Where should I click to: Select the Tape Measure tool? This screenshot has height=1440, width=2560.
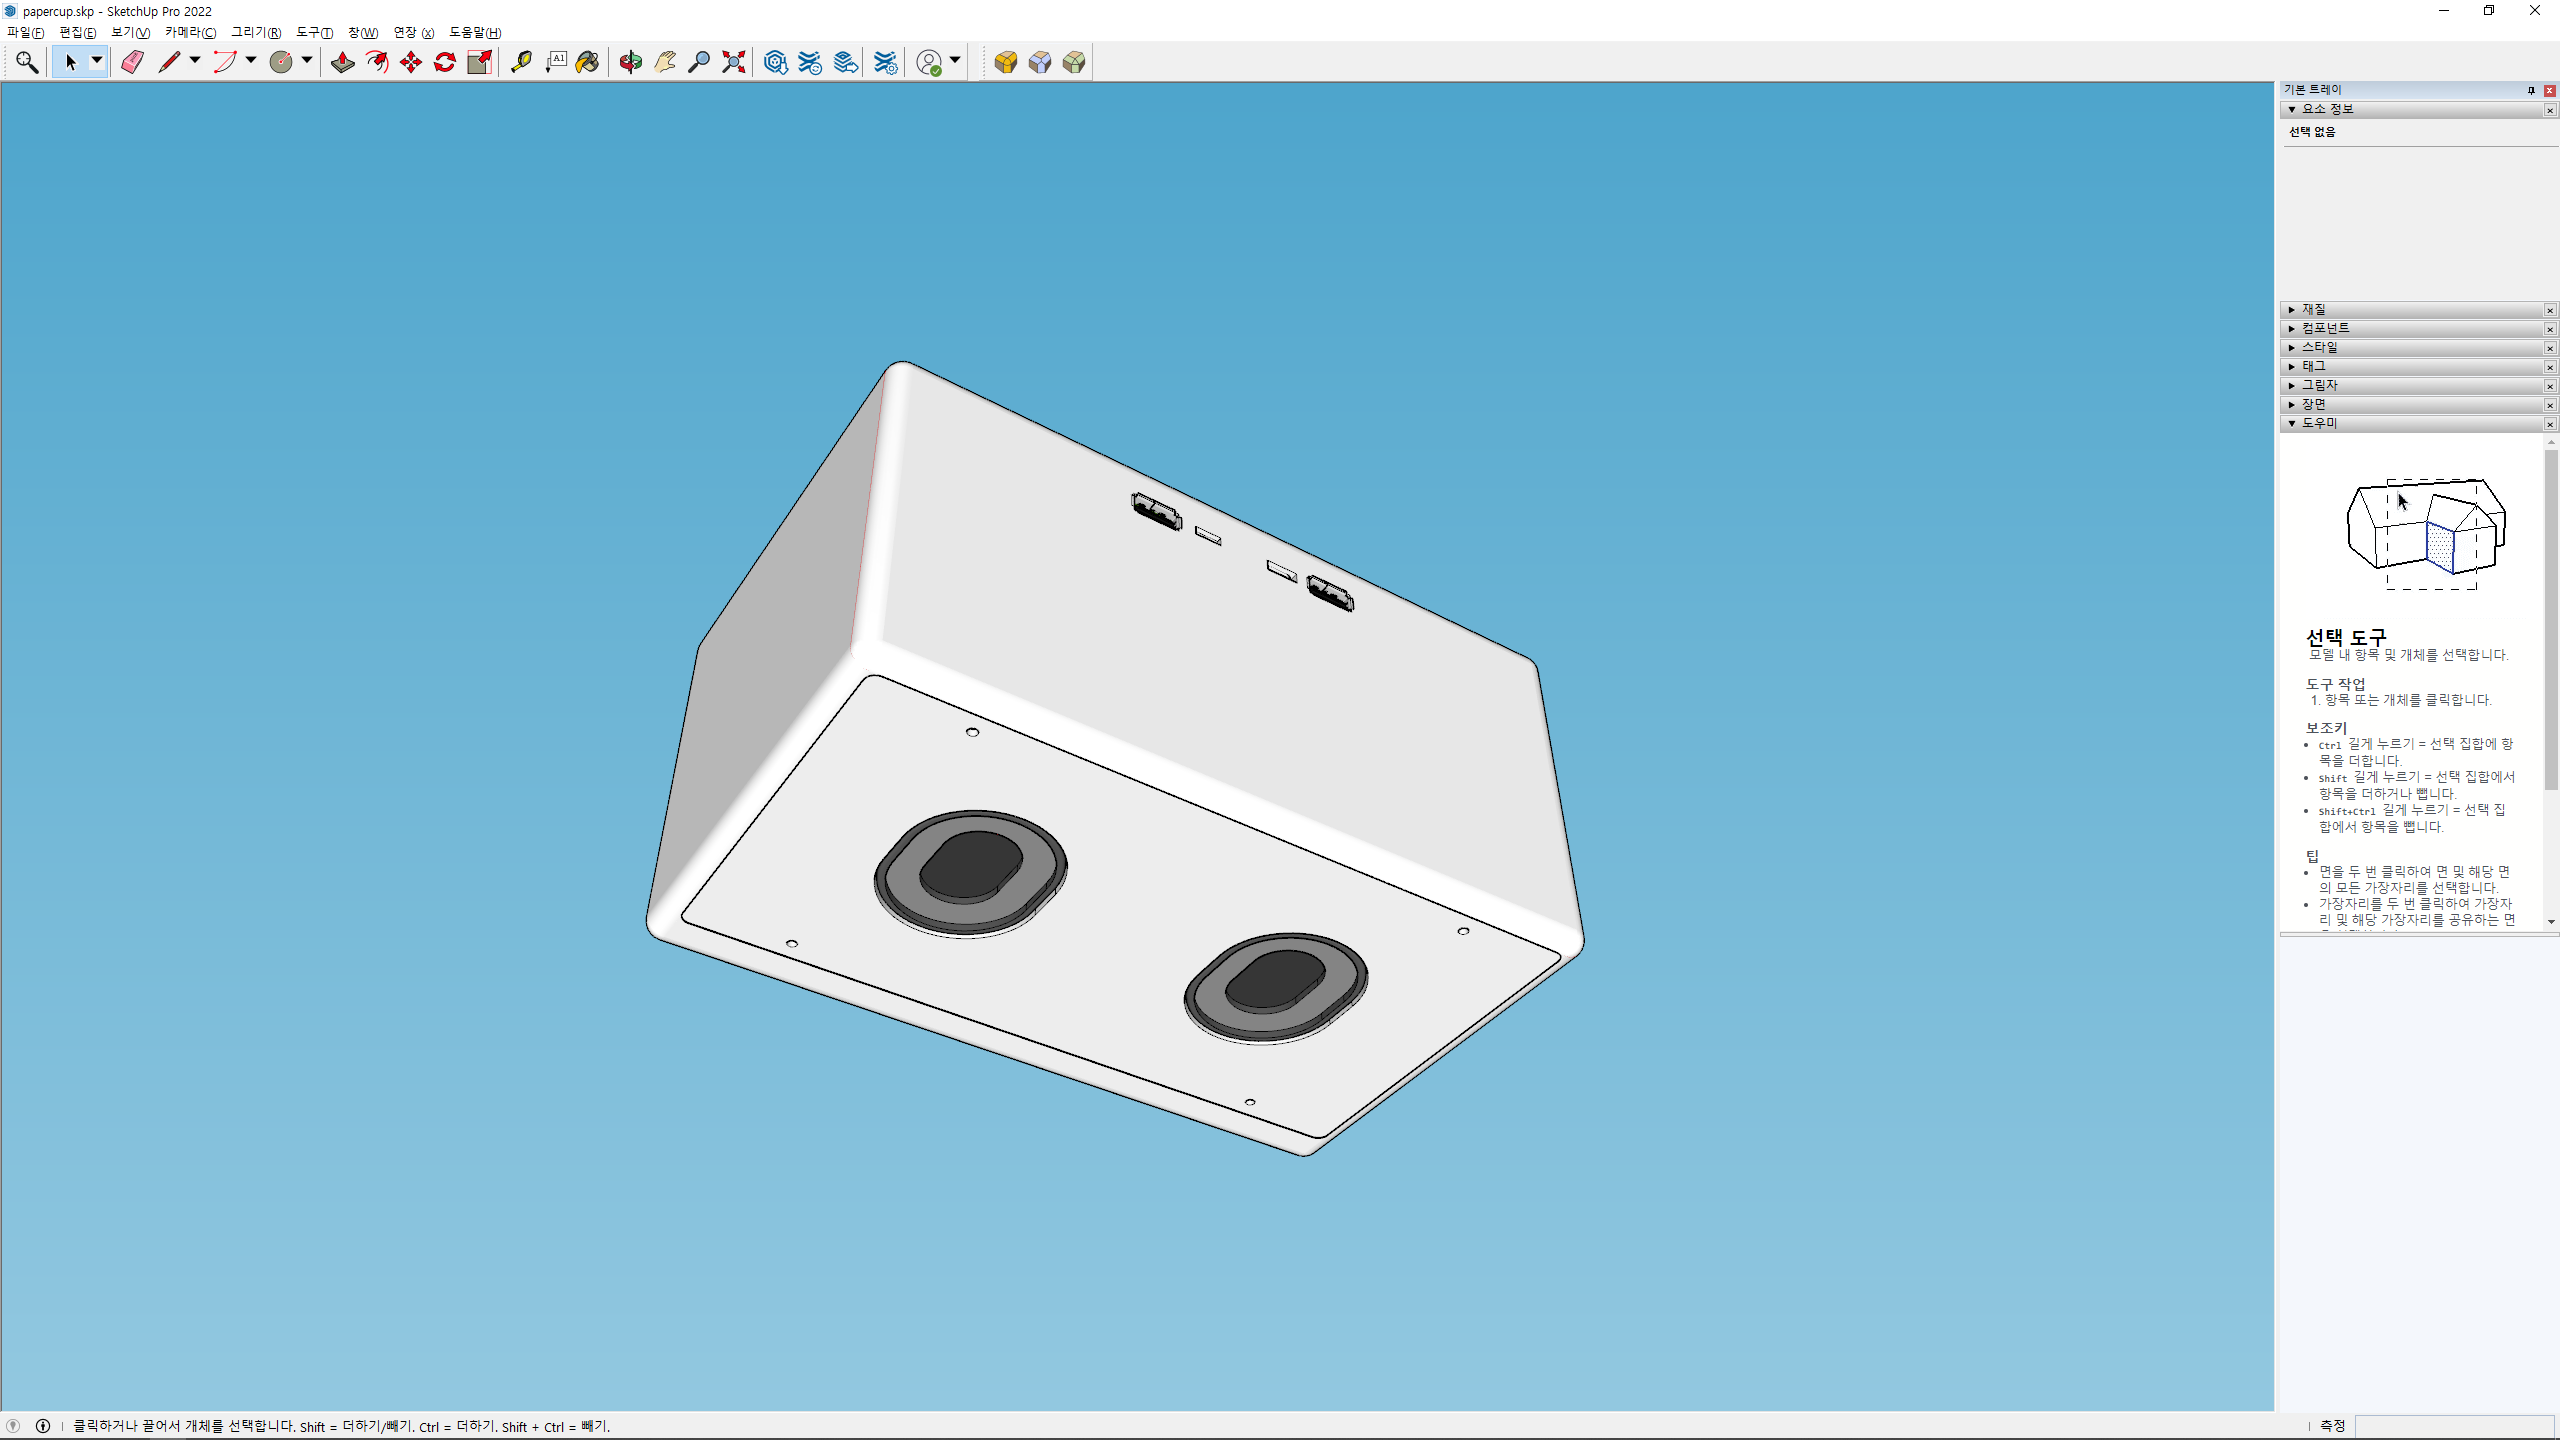pos(521,62)
